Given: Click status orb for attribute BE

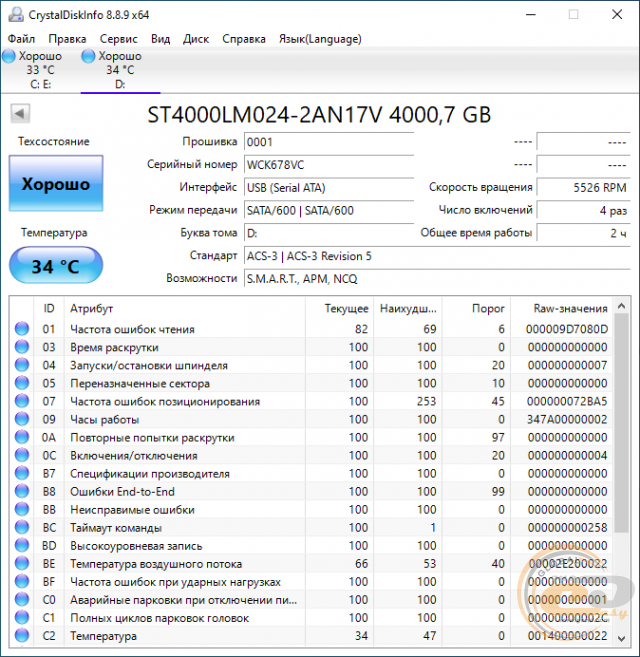Looking at the screenshot, I should [22, 564].
